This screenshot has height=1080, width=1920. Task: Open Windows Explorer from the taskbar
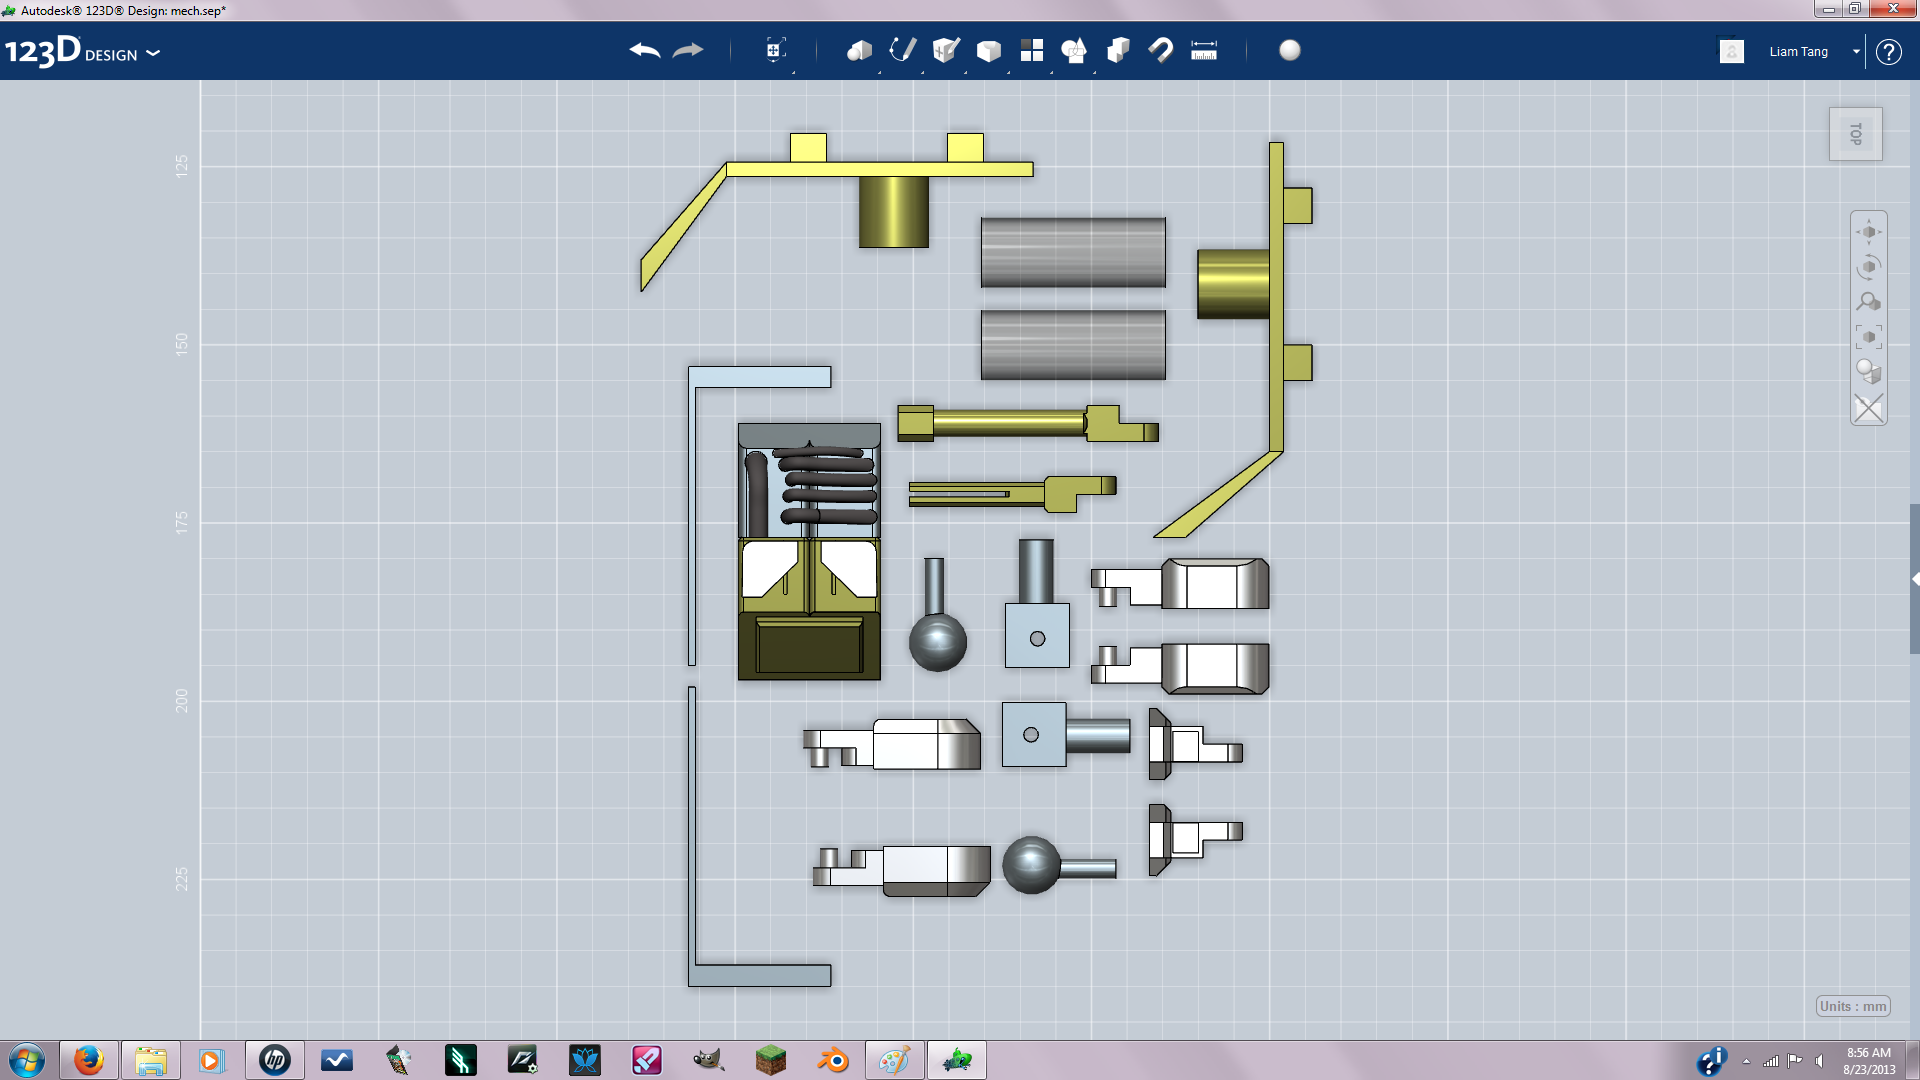coord(151,1060)
